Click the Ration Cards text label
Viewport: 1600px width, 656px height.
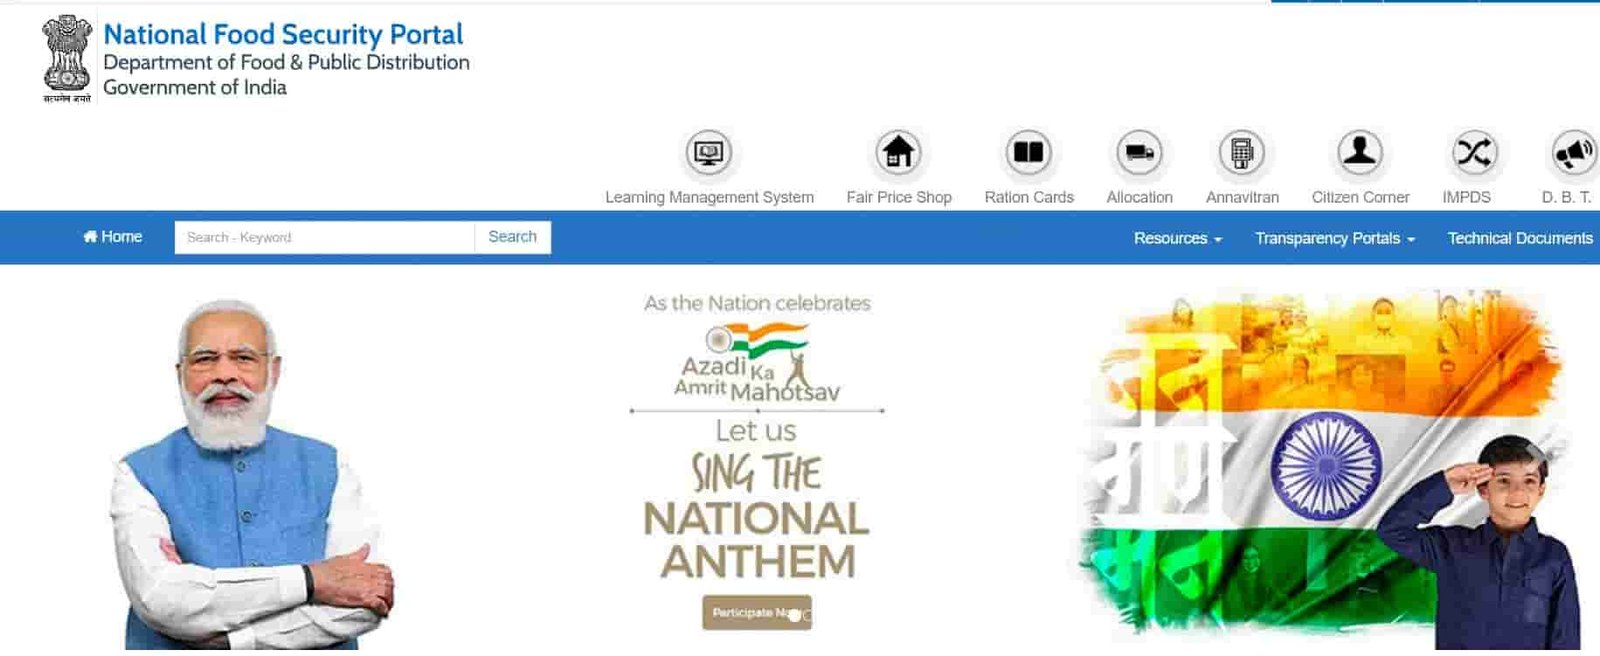click(x=1029, y=197)
